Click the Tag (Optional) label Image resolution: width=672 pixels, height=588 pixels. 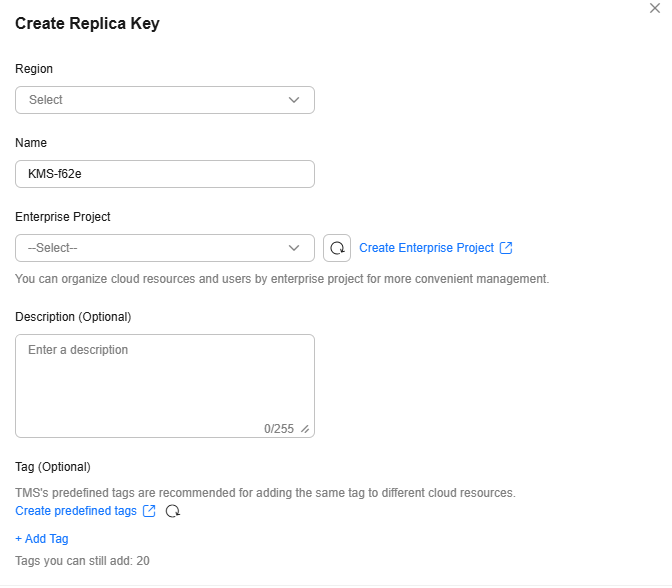coord(53,467)
